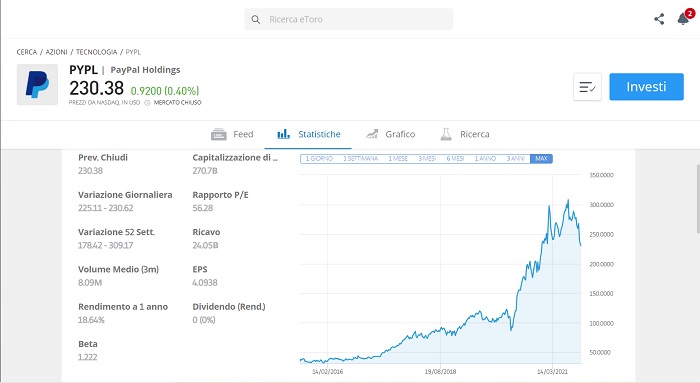Click the Statistiche bar chart icon
This screenshot has width=700, height=383.
(283, 134)
